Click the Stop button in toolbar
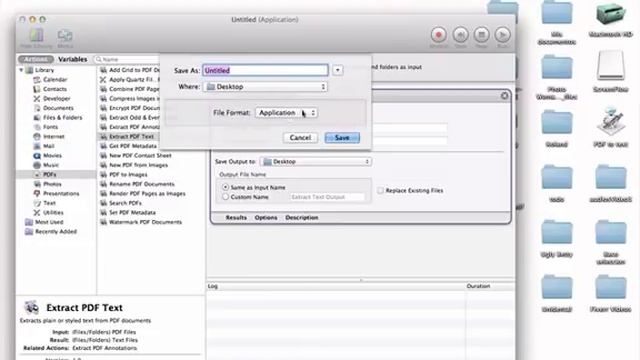Viewport: 640px width, 360px height. [x=482, y=35]
